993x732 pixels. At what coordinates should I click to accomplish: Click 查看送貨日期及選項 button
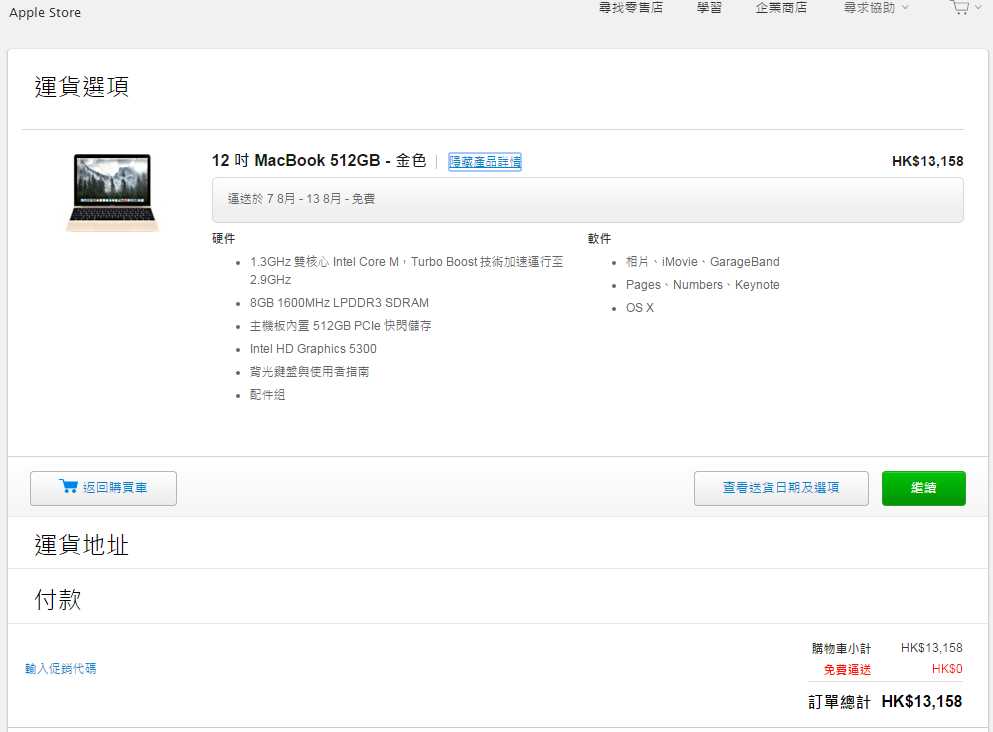[x=781, y=488]
